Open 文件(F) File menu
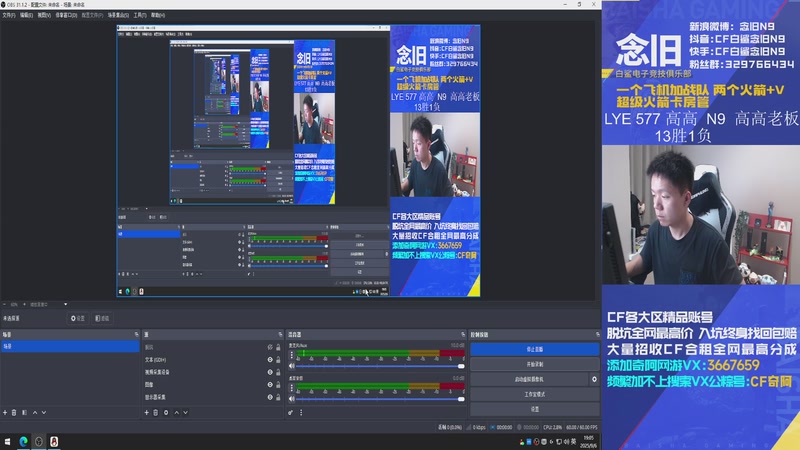 (9, 15)
